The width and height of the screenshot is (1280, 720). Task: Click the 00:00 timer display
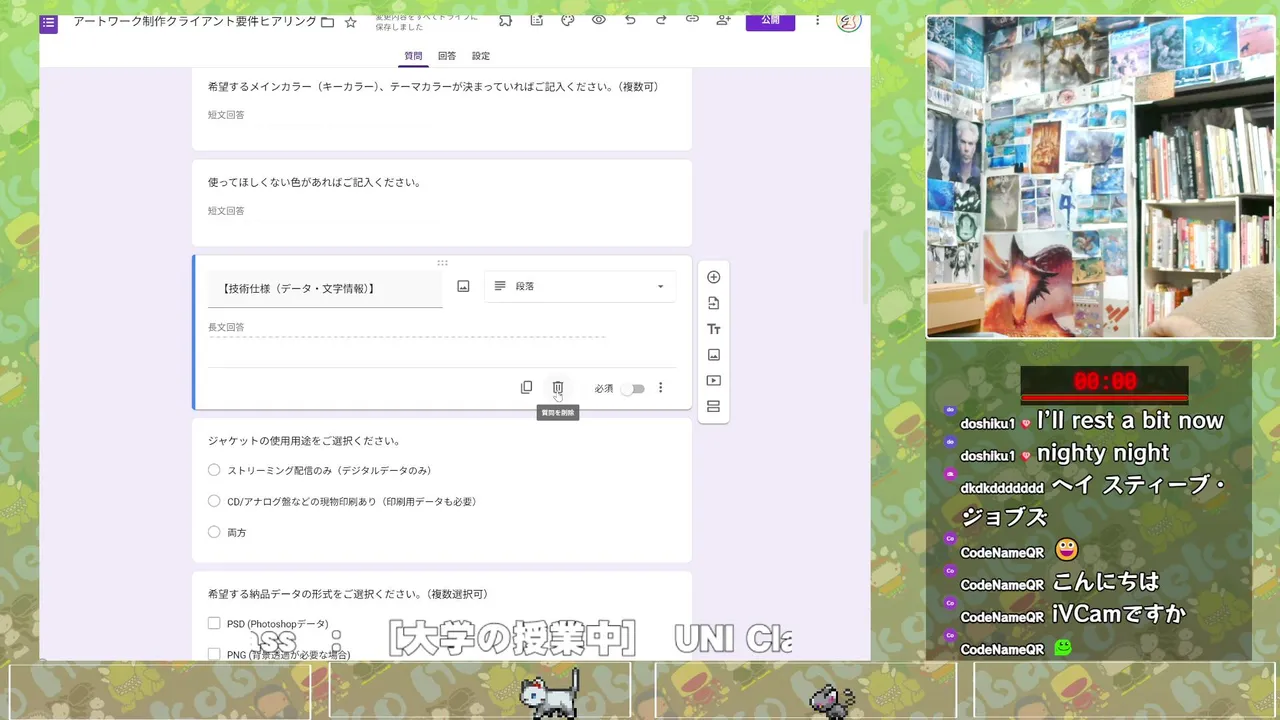point(1104,382)
